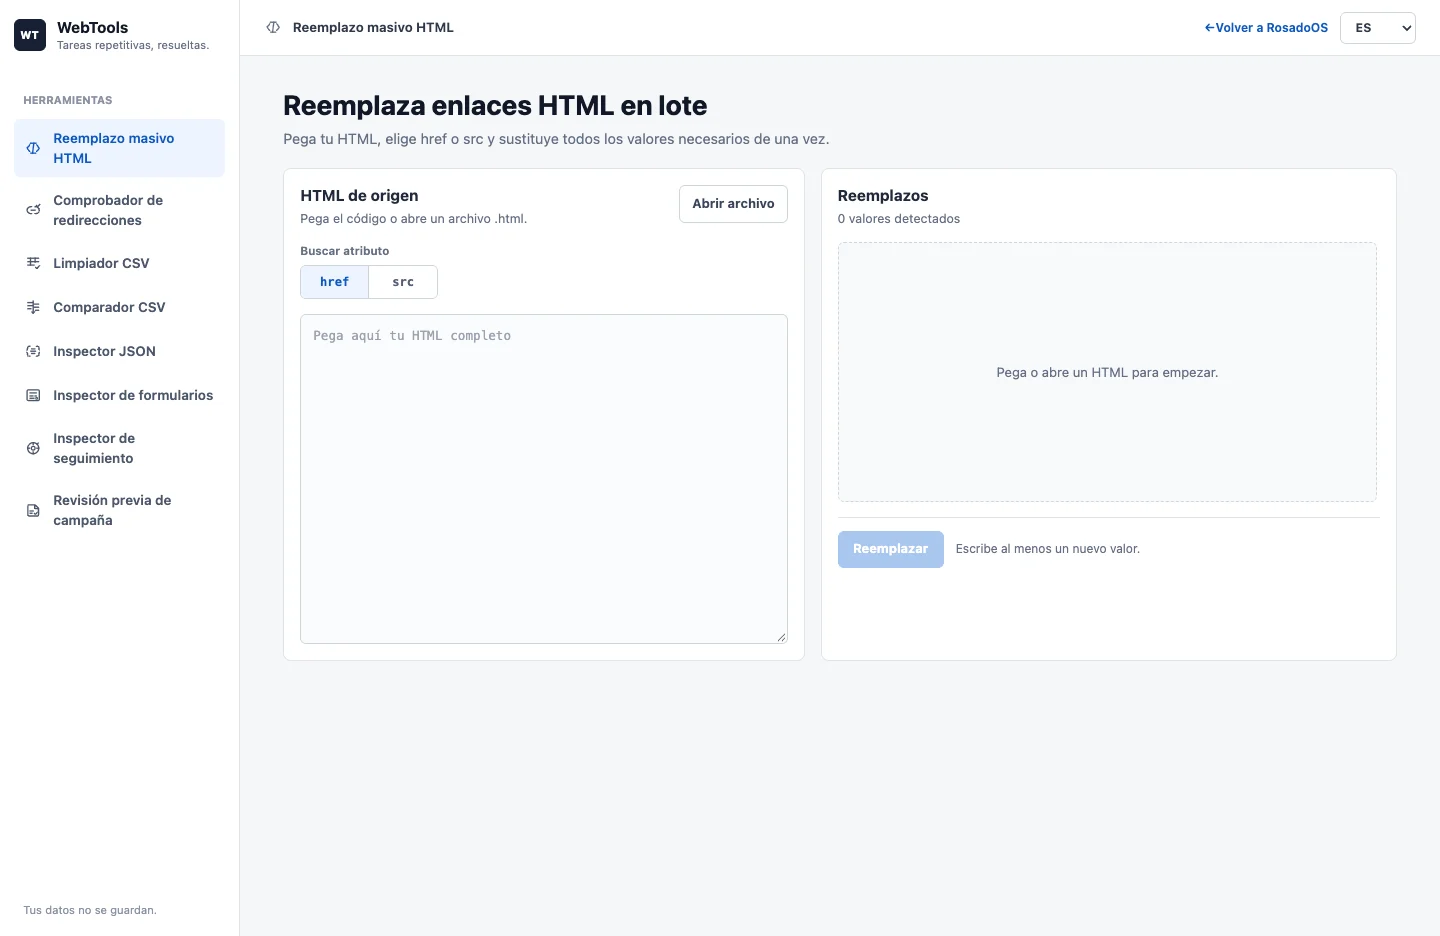Click the 'Escribe al menos un nuevo valor.' hint
1440x936 pixels.
(x=1048, y=549)
